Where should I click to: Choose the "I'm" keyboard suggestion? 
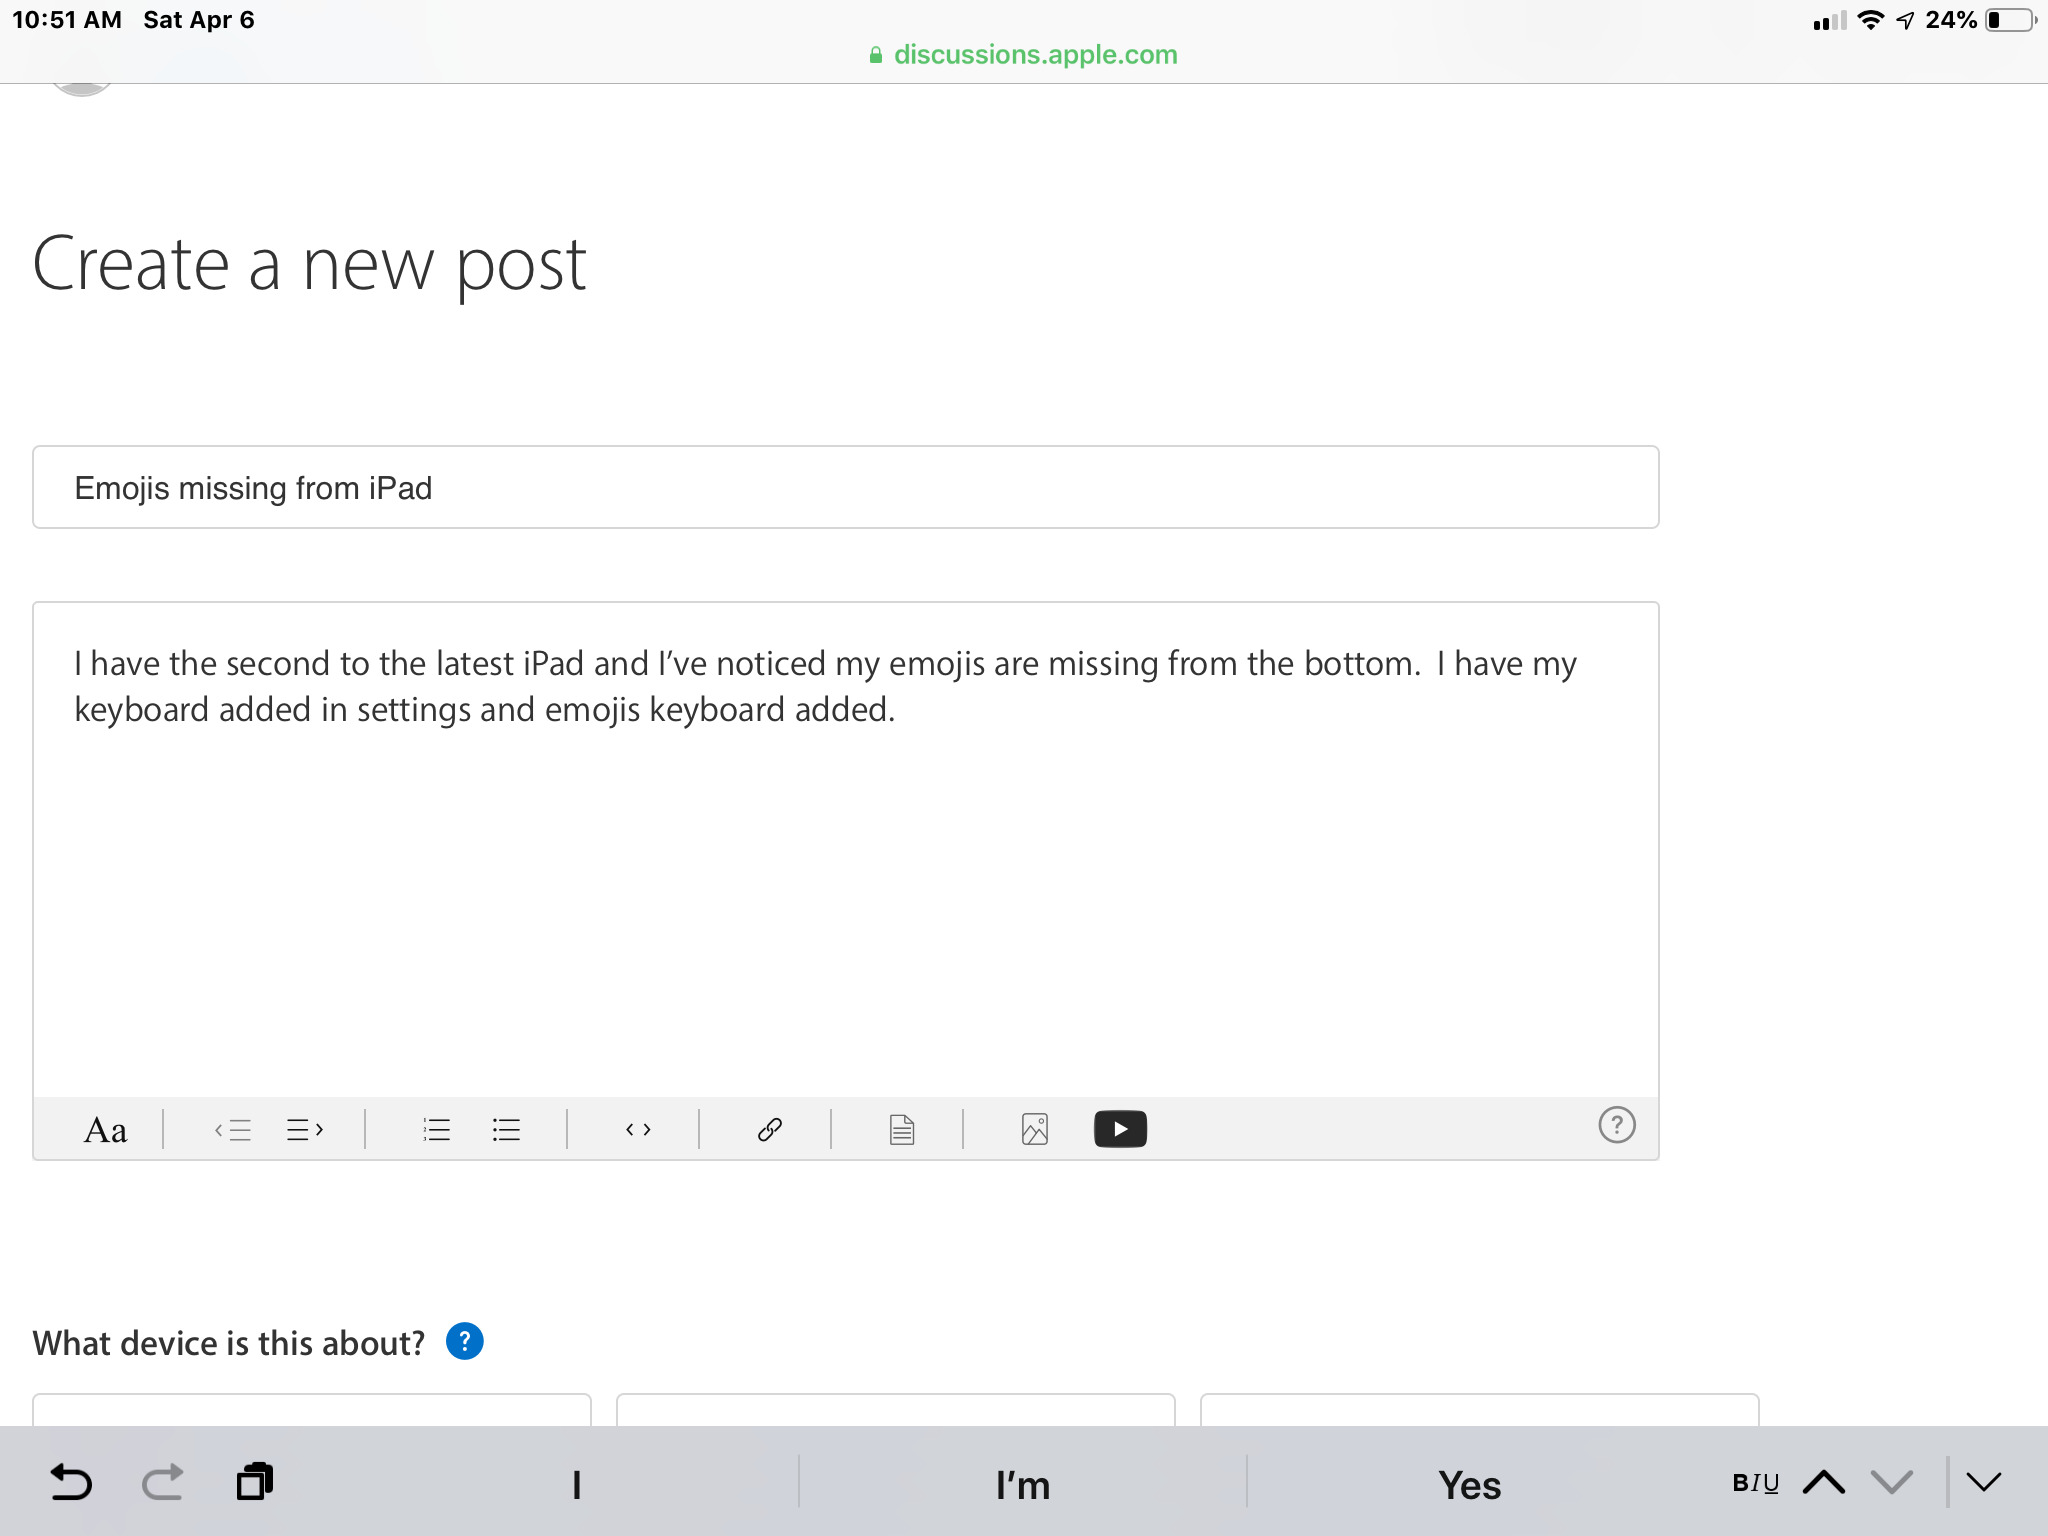(1022, 1485)
